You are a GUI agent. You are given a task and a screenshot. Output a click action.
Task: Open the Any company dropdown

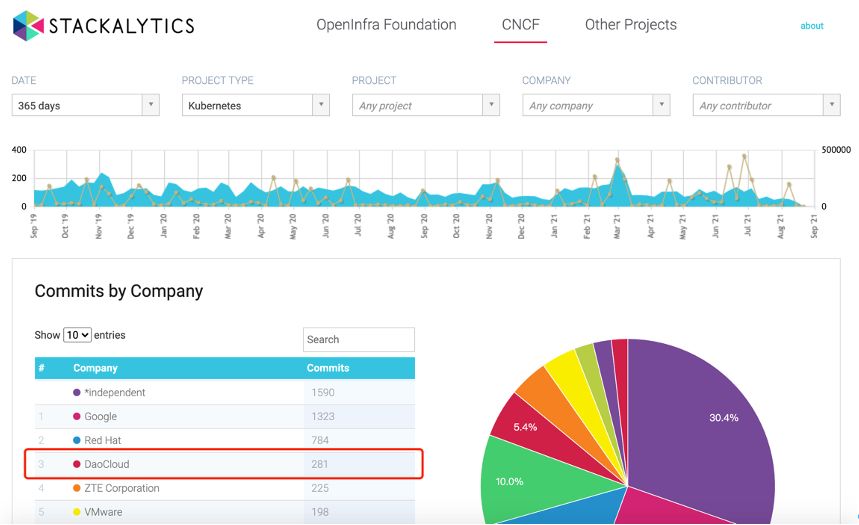(x=595, y=105)
